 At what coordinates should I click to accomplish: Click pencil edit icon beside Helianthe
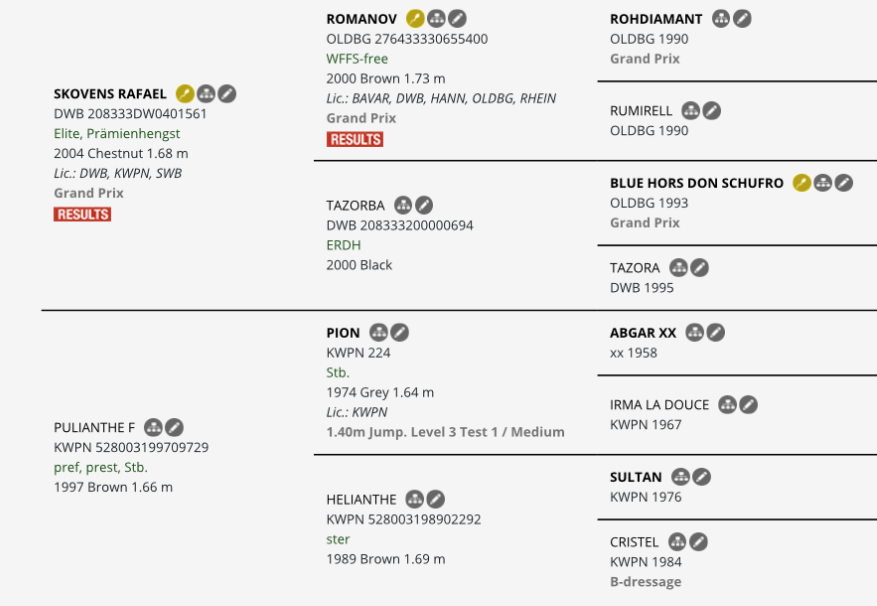click(436, 499)
